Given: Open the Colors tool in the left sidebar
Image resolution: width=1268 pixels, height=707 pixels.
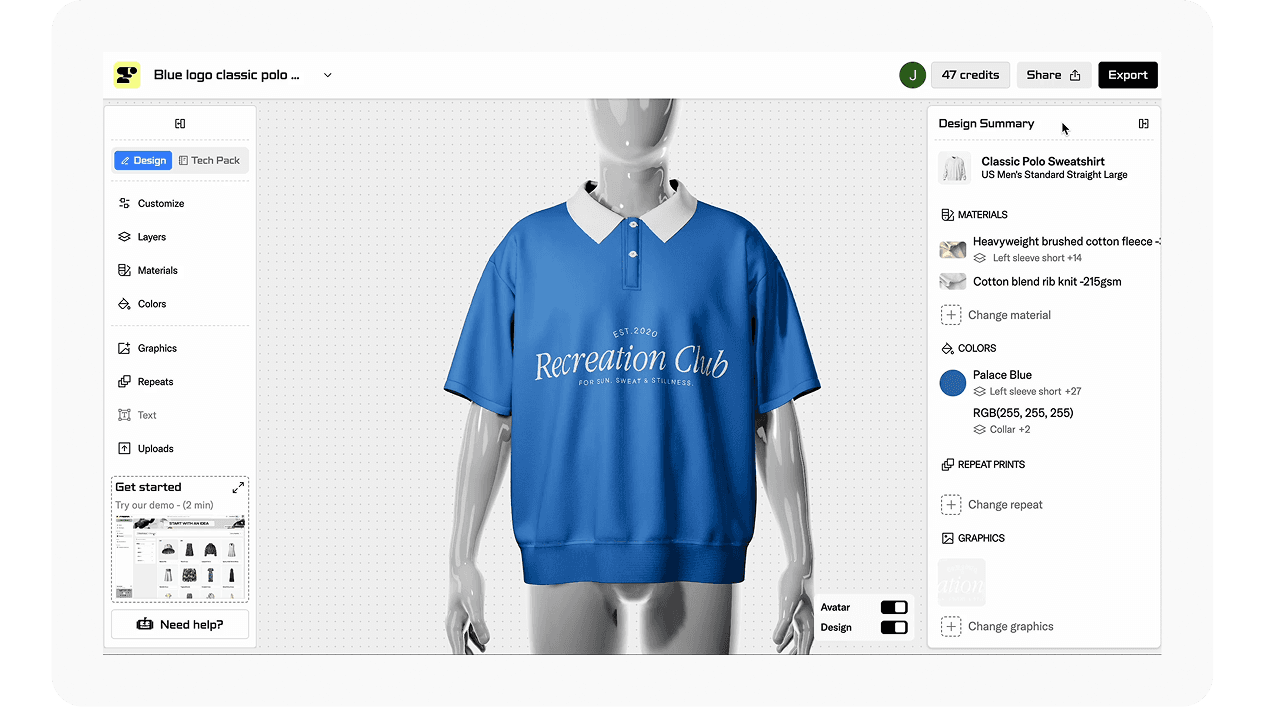Looking at the screenshot, I should [151, 303].
